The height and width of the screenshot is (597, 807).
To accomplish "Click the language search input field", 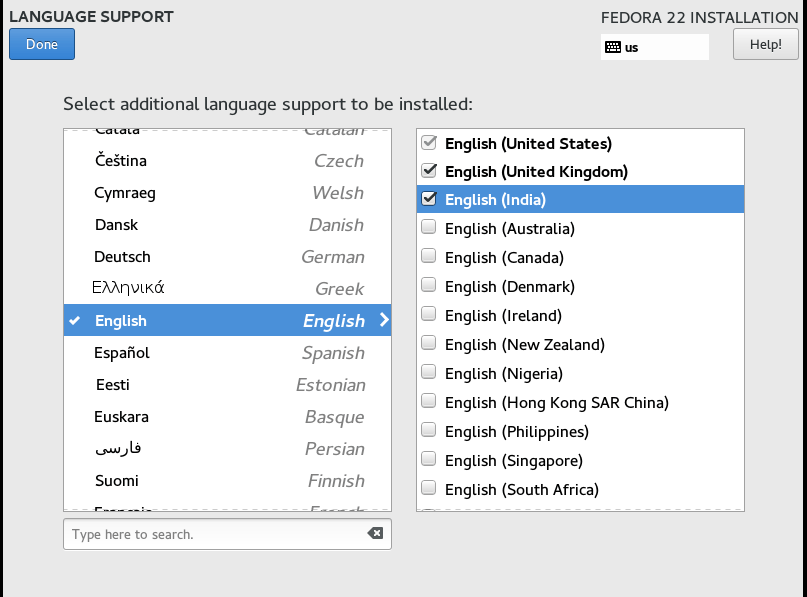I will coord(227,534).
